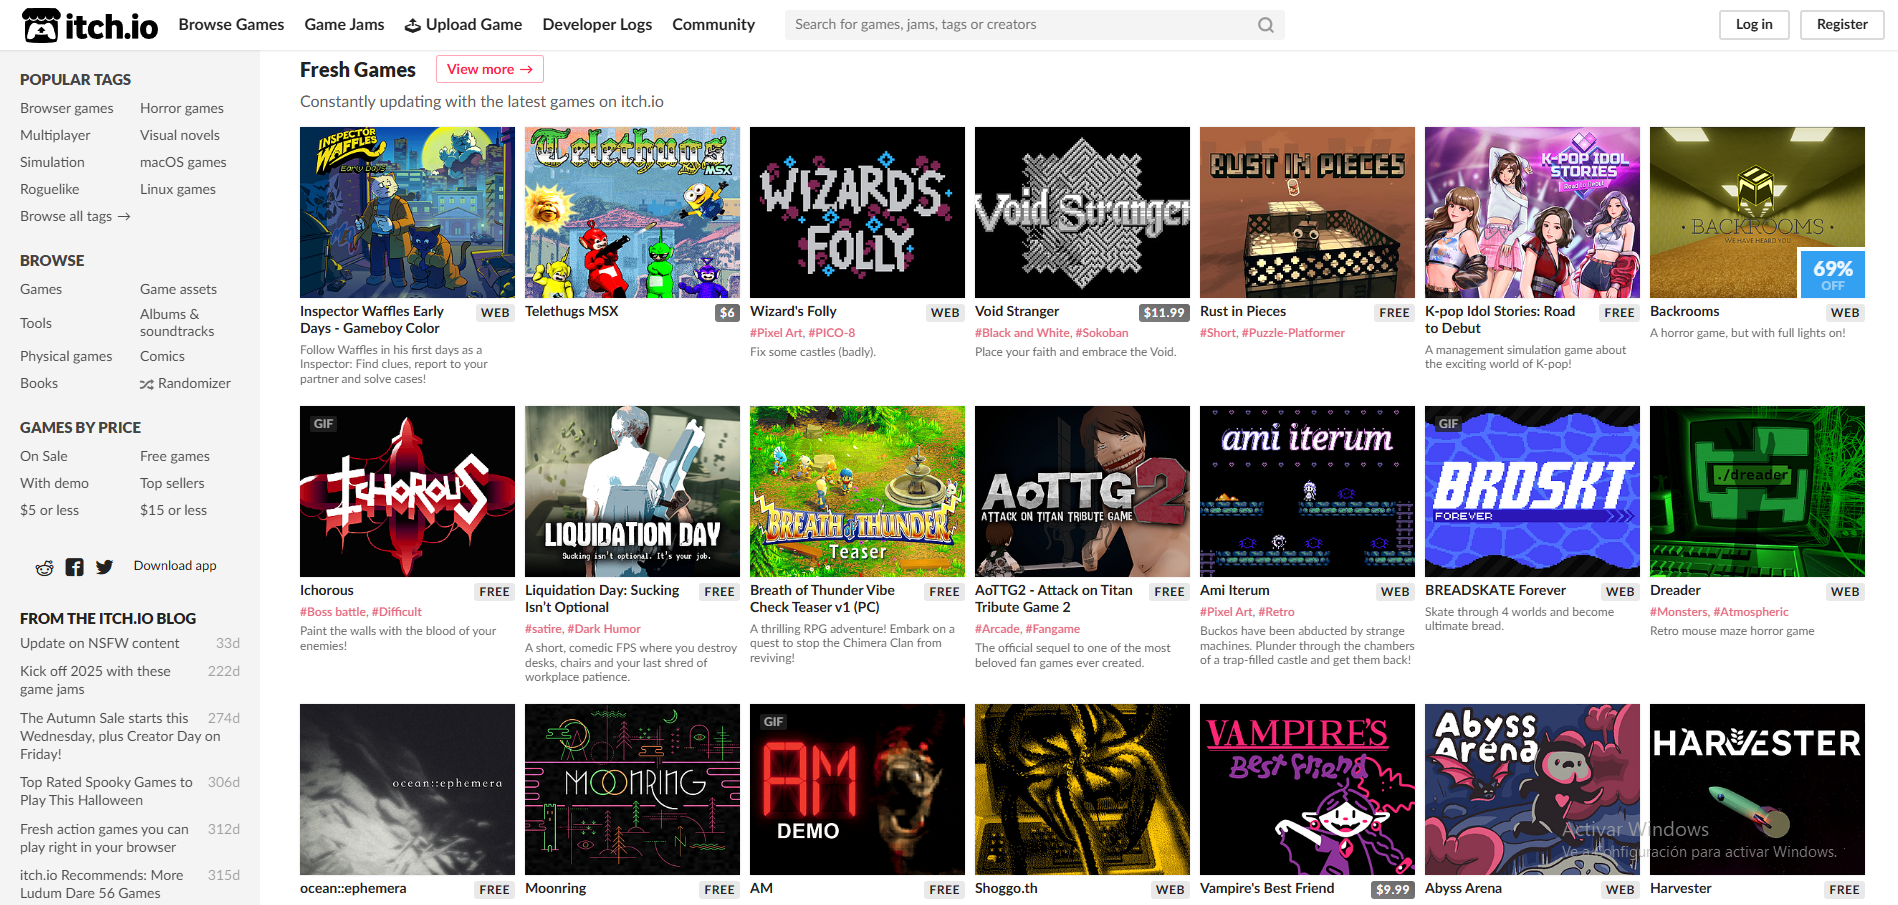Click the 69% OFF Backrooms sale badge
Image resolution: width=1898 pixels, height=905 pixels.
coord(1832,274)
